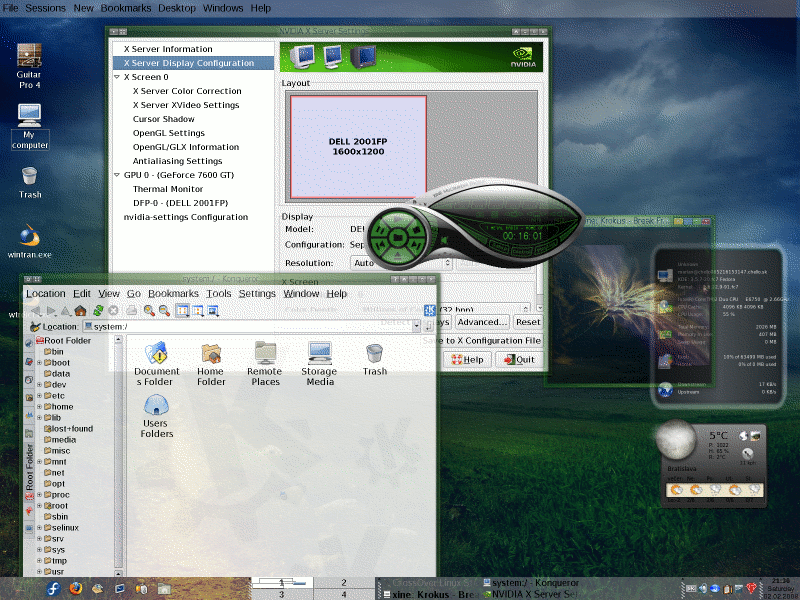Switch Konqueror to image preview view
The image size is (800, 600).
coord(213,310)
